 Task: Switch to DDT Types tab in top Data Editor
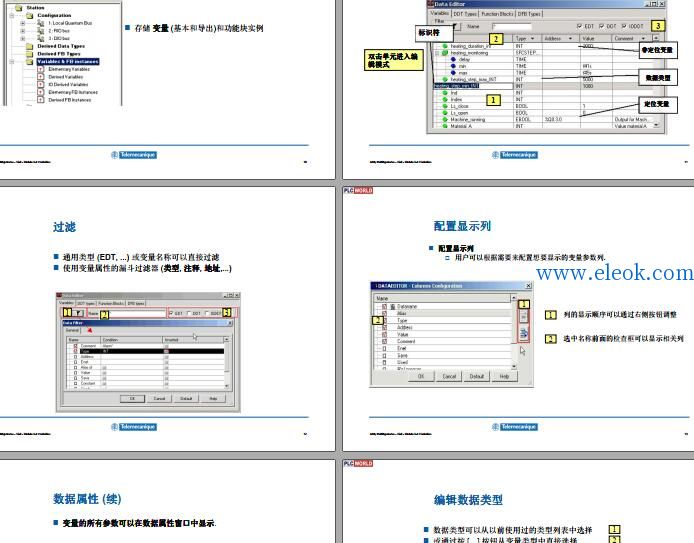click(x=465, y=14)
